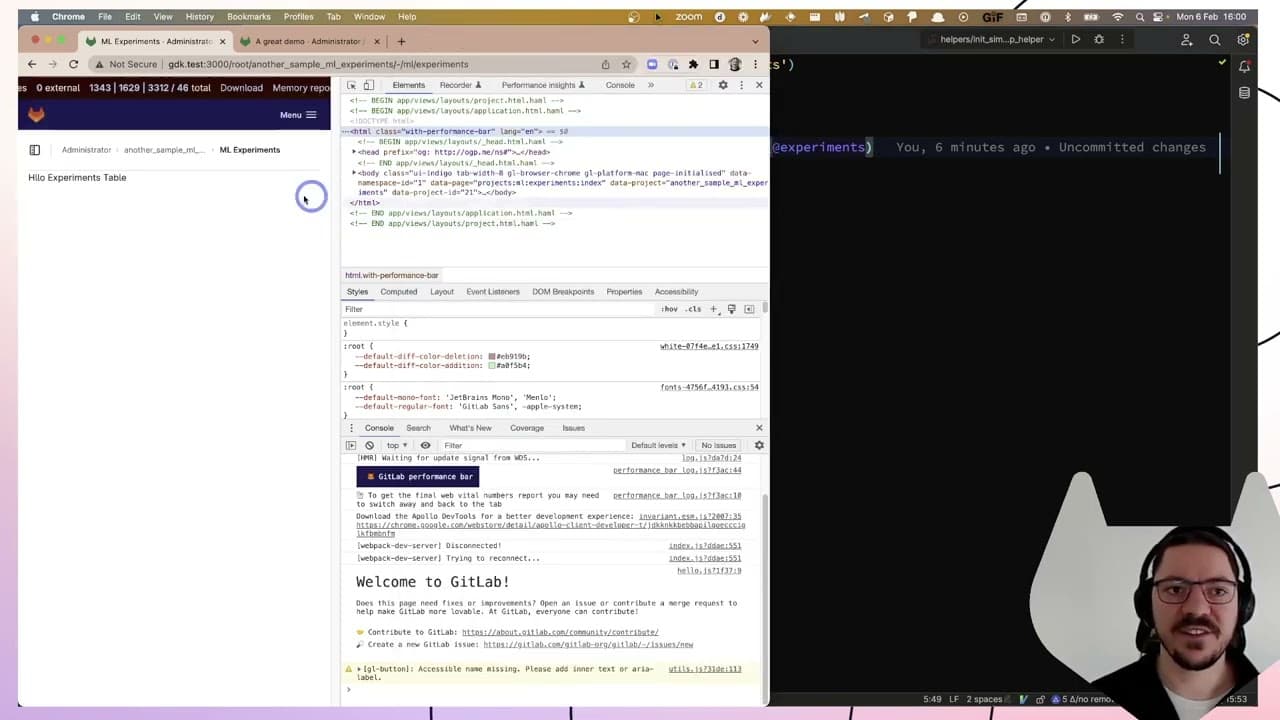Select the What's New drawer tab

coord(470,428)
